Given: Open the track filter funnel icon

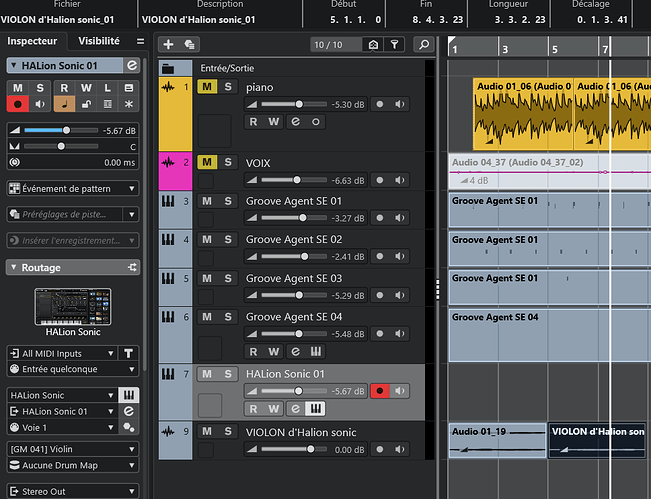Looking at the screenshot, I should pyautogui.click(x=396, y=45).
